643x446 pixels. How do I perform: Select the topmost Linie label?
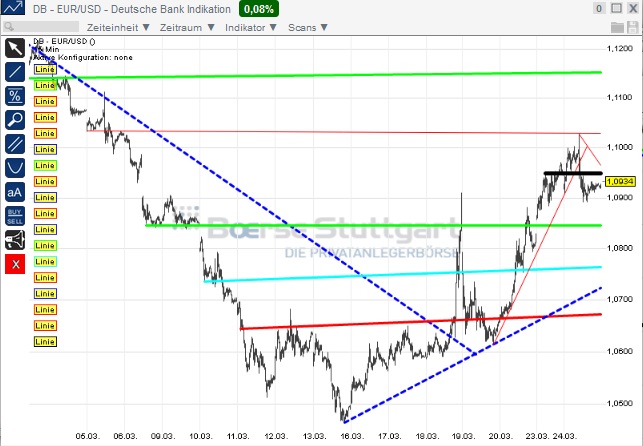pyautogui.click(x=45, y=69)
